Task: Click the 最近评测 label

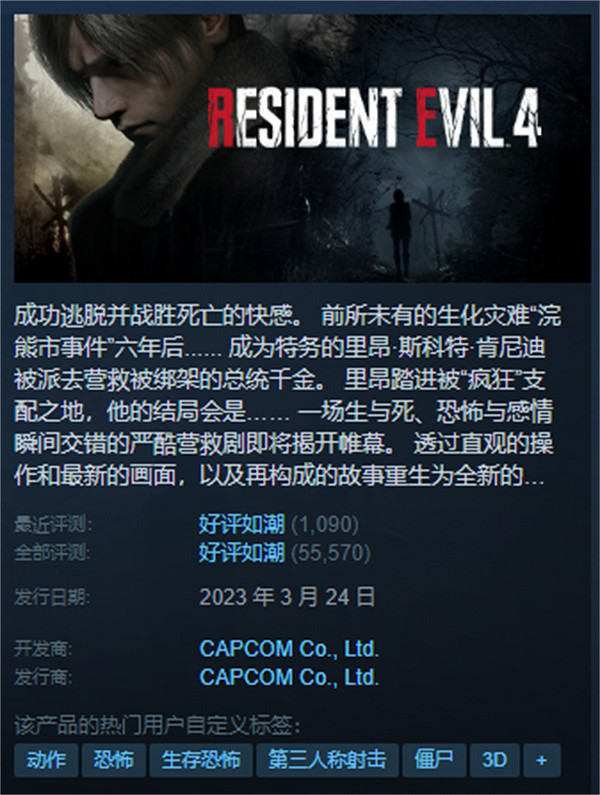Action: (x=53, y=525)
